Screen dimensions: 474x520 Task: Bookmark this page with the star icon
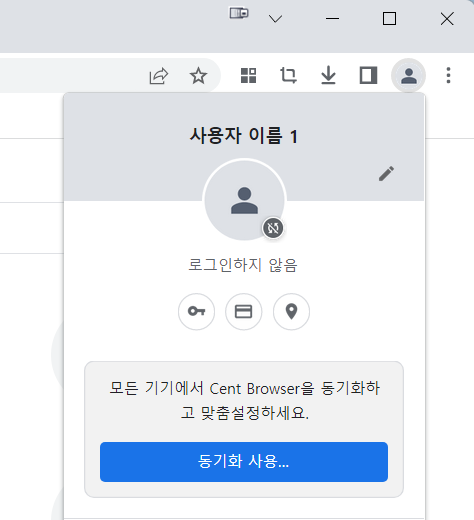point(198,76)
